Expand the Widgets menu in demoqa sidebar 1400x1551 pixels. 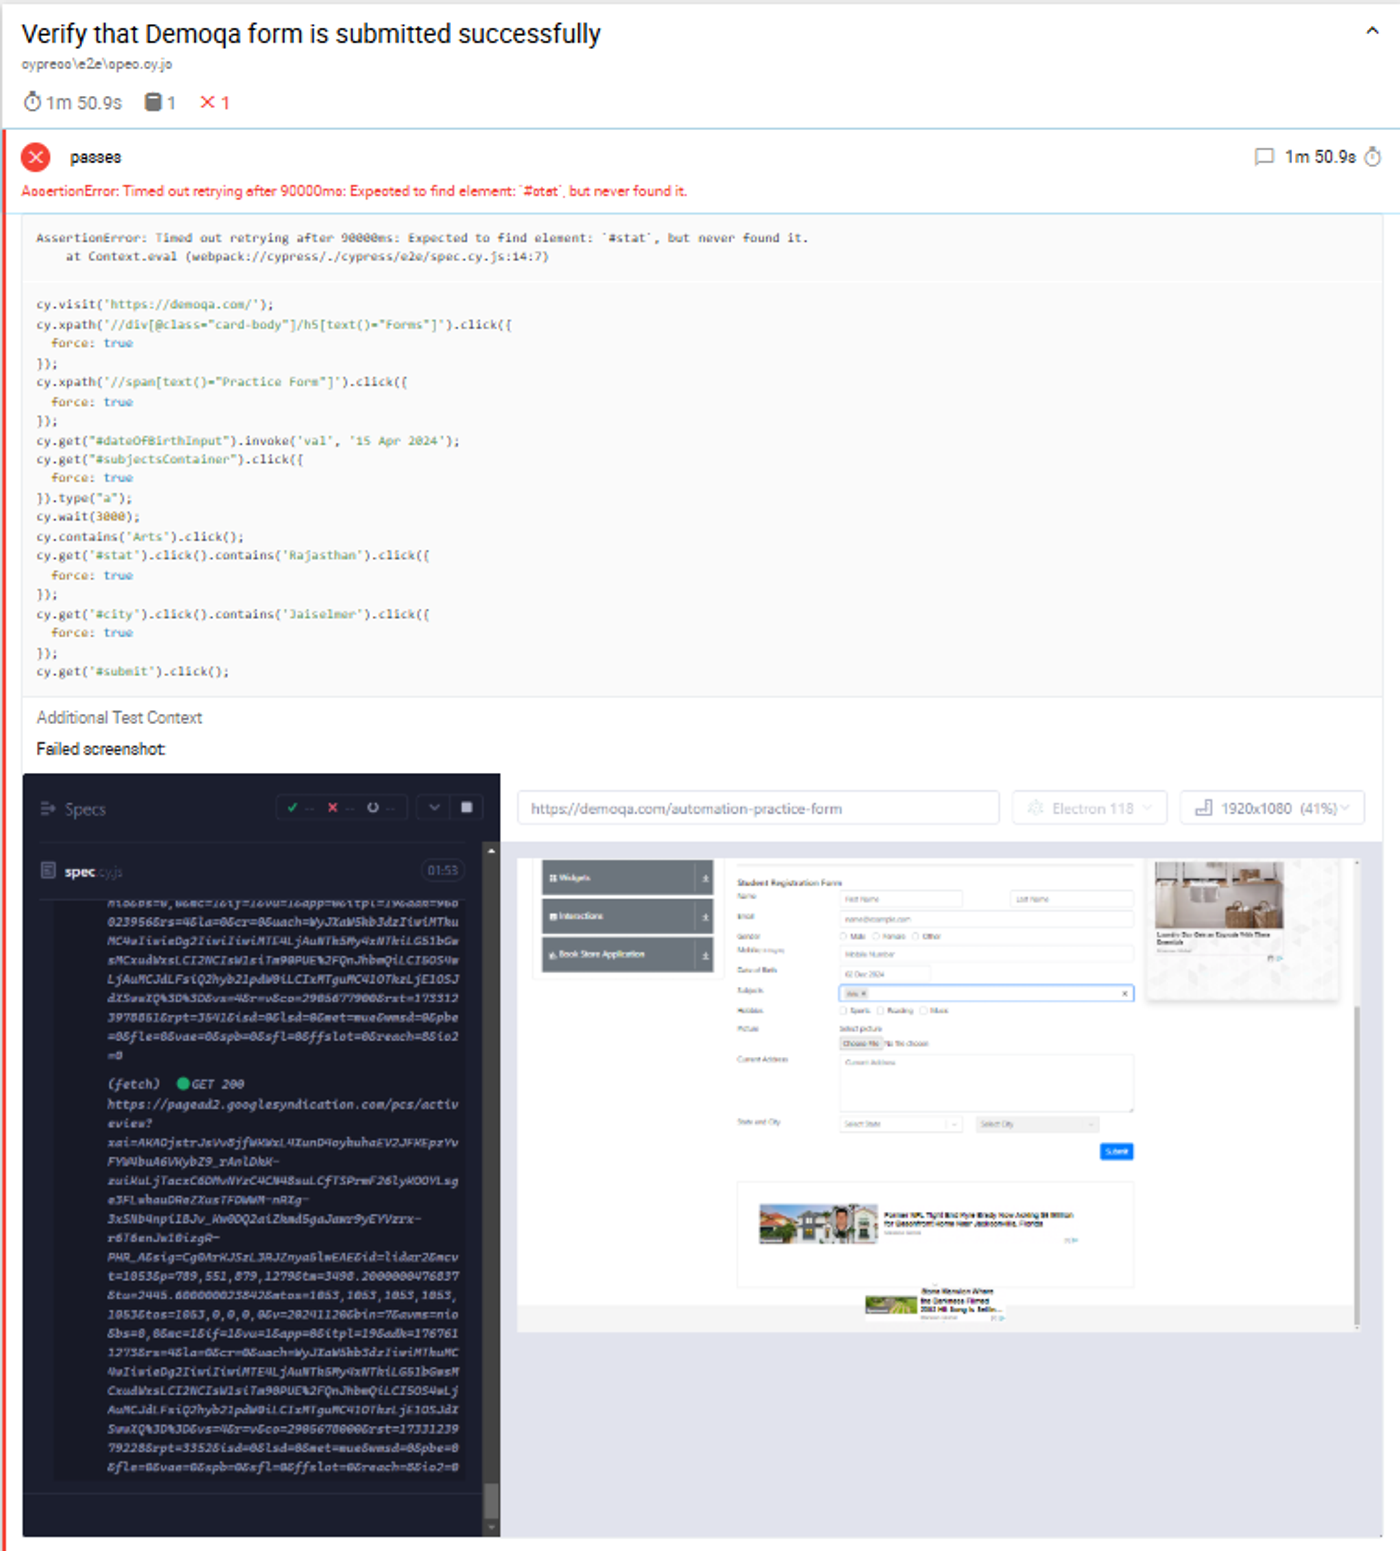pyautogui.click(x=627, y=878)
